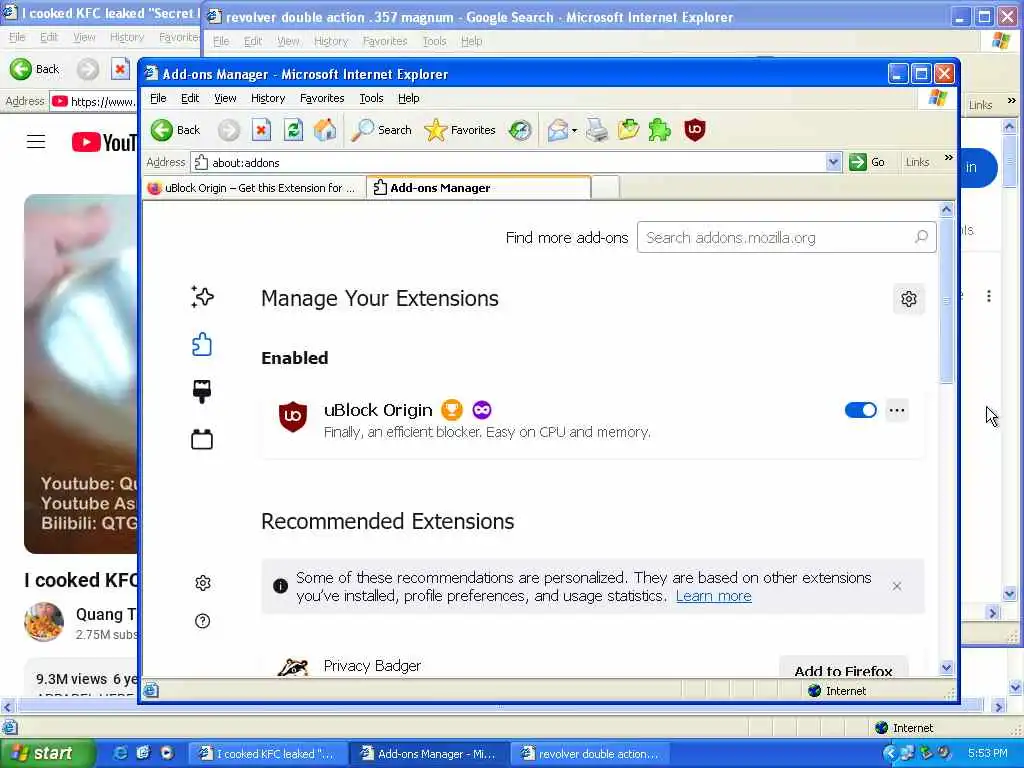This screenshot has width=1024, height=768.
Task: Open File menu in Add-ons Manager
Action: click(158, 98)
